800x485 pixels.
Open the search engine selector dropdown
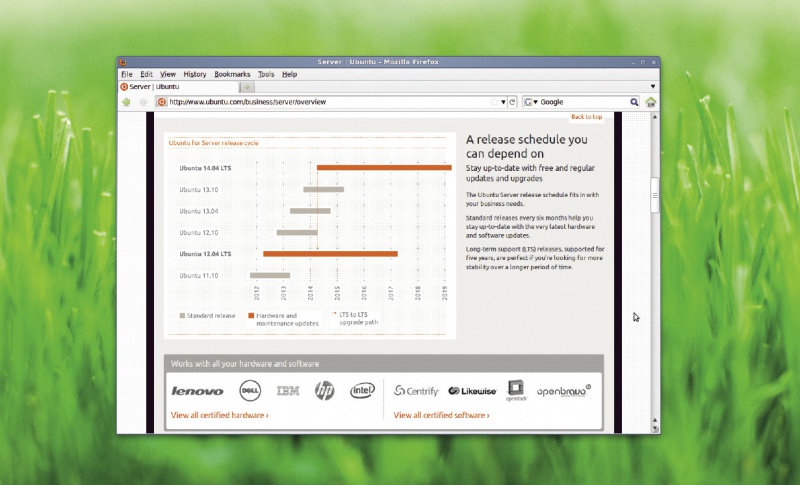536,102
